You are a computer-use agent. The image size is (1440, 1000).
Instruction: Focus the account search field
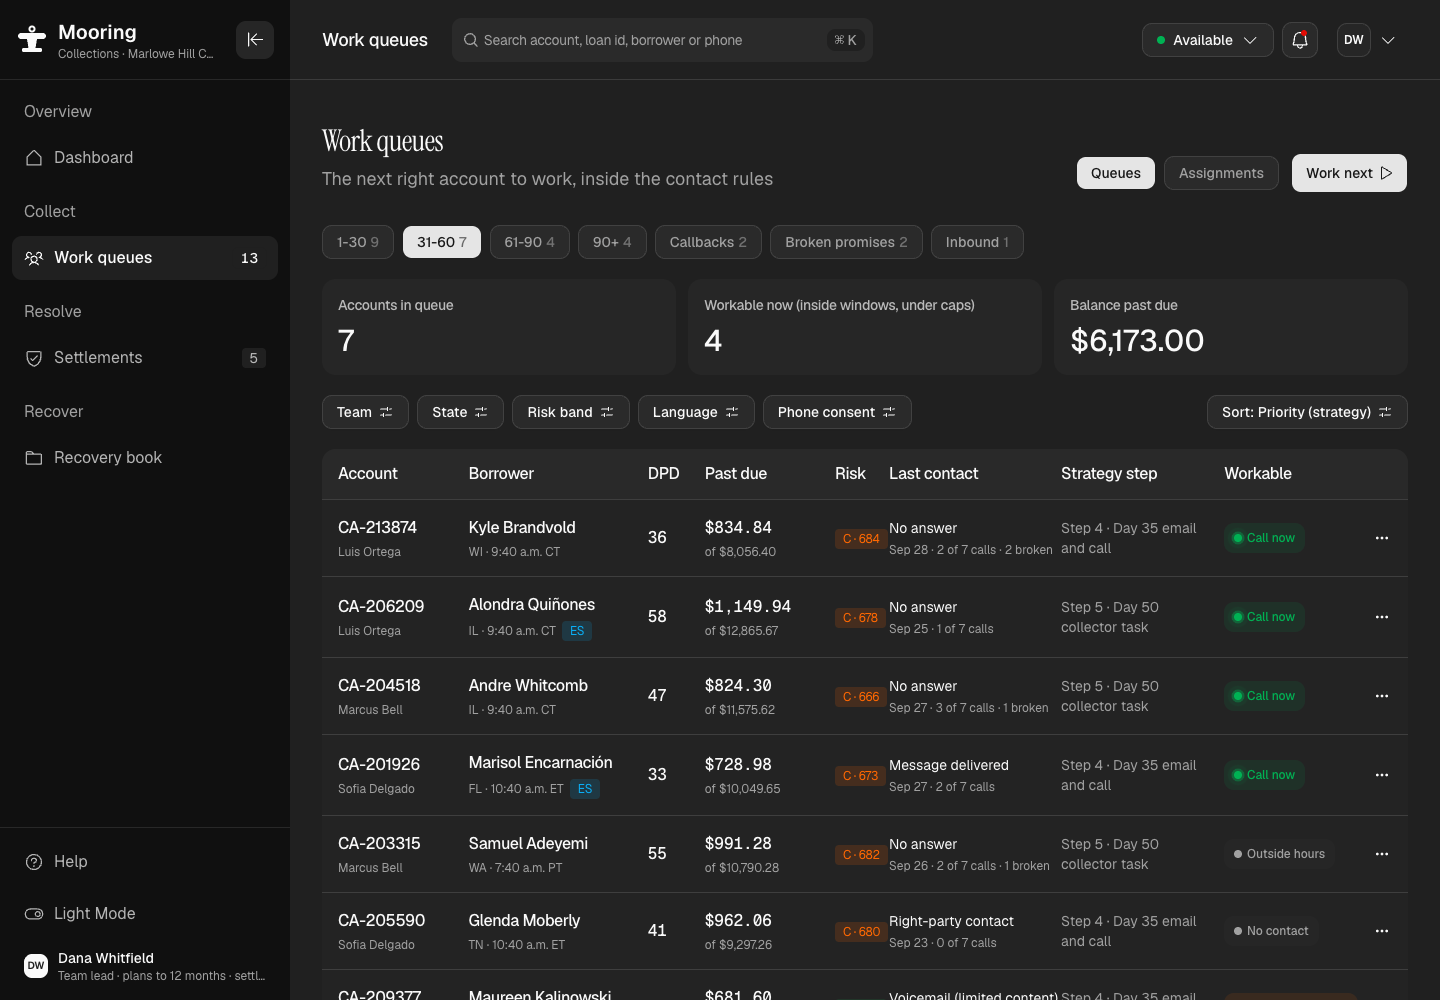pos(662,40)
